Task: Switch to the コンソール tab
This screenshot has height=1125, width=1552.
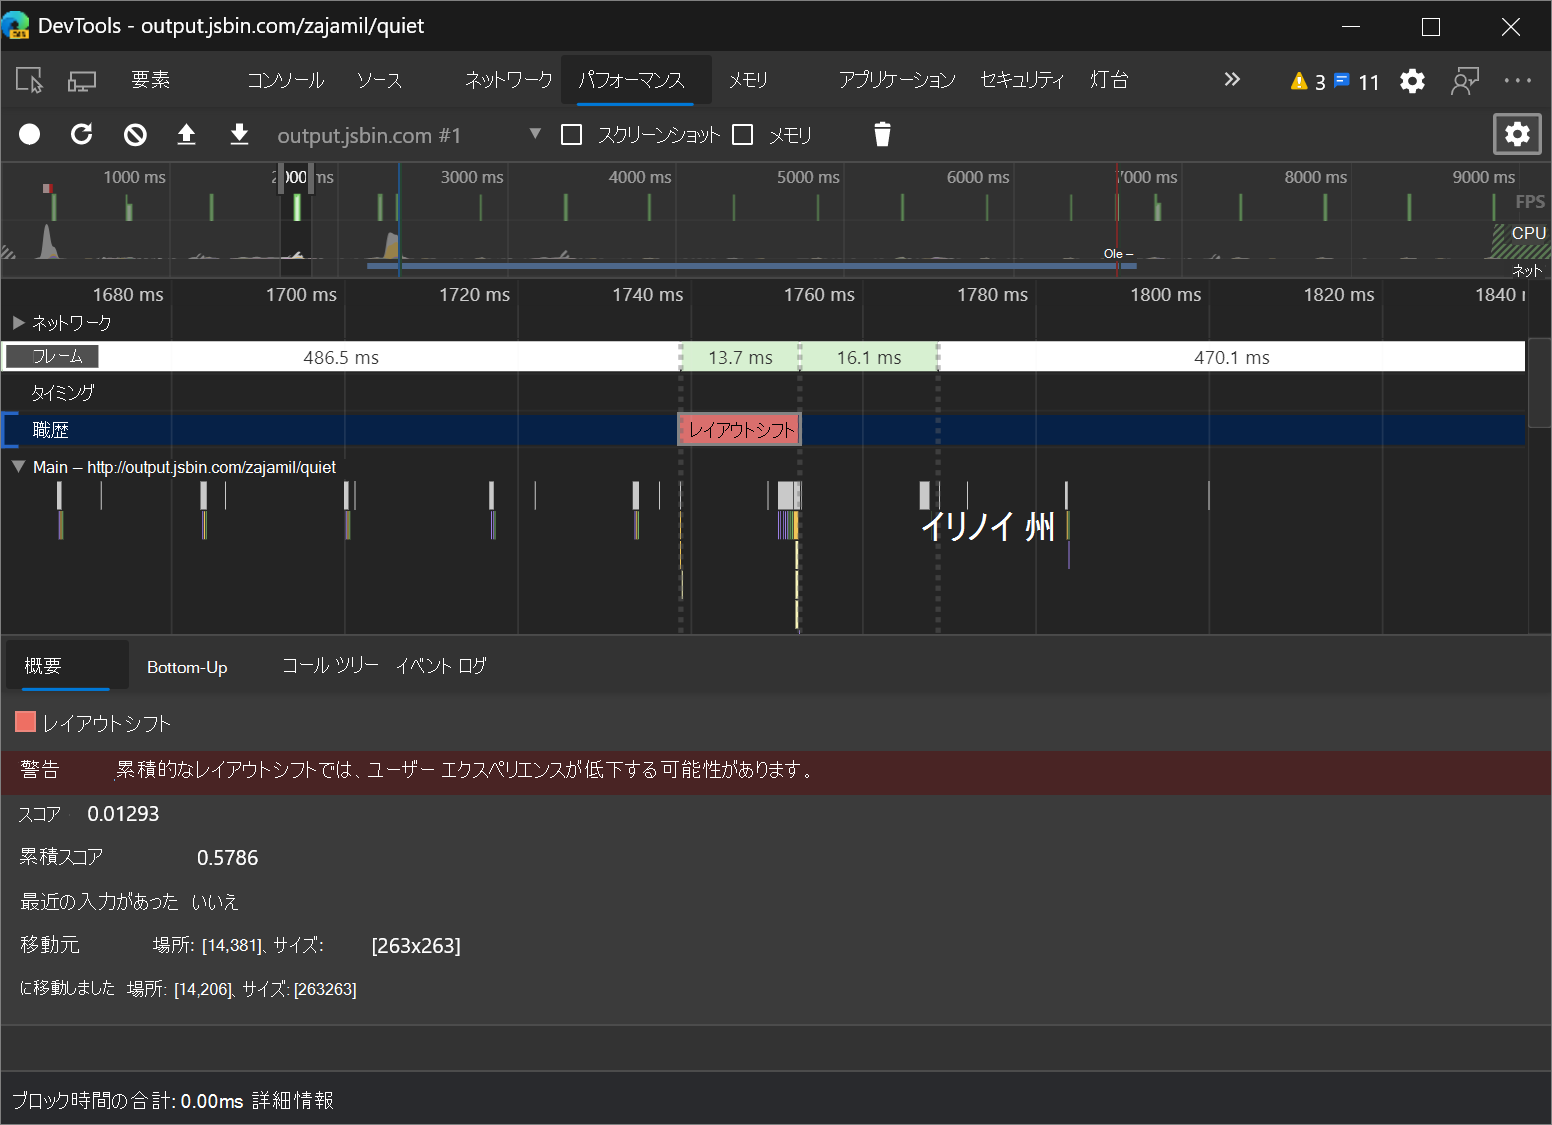Action: click(286, 80)
